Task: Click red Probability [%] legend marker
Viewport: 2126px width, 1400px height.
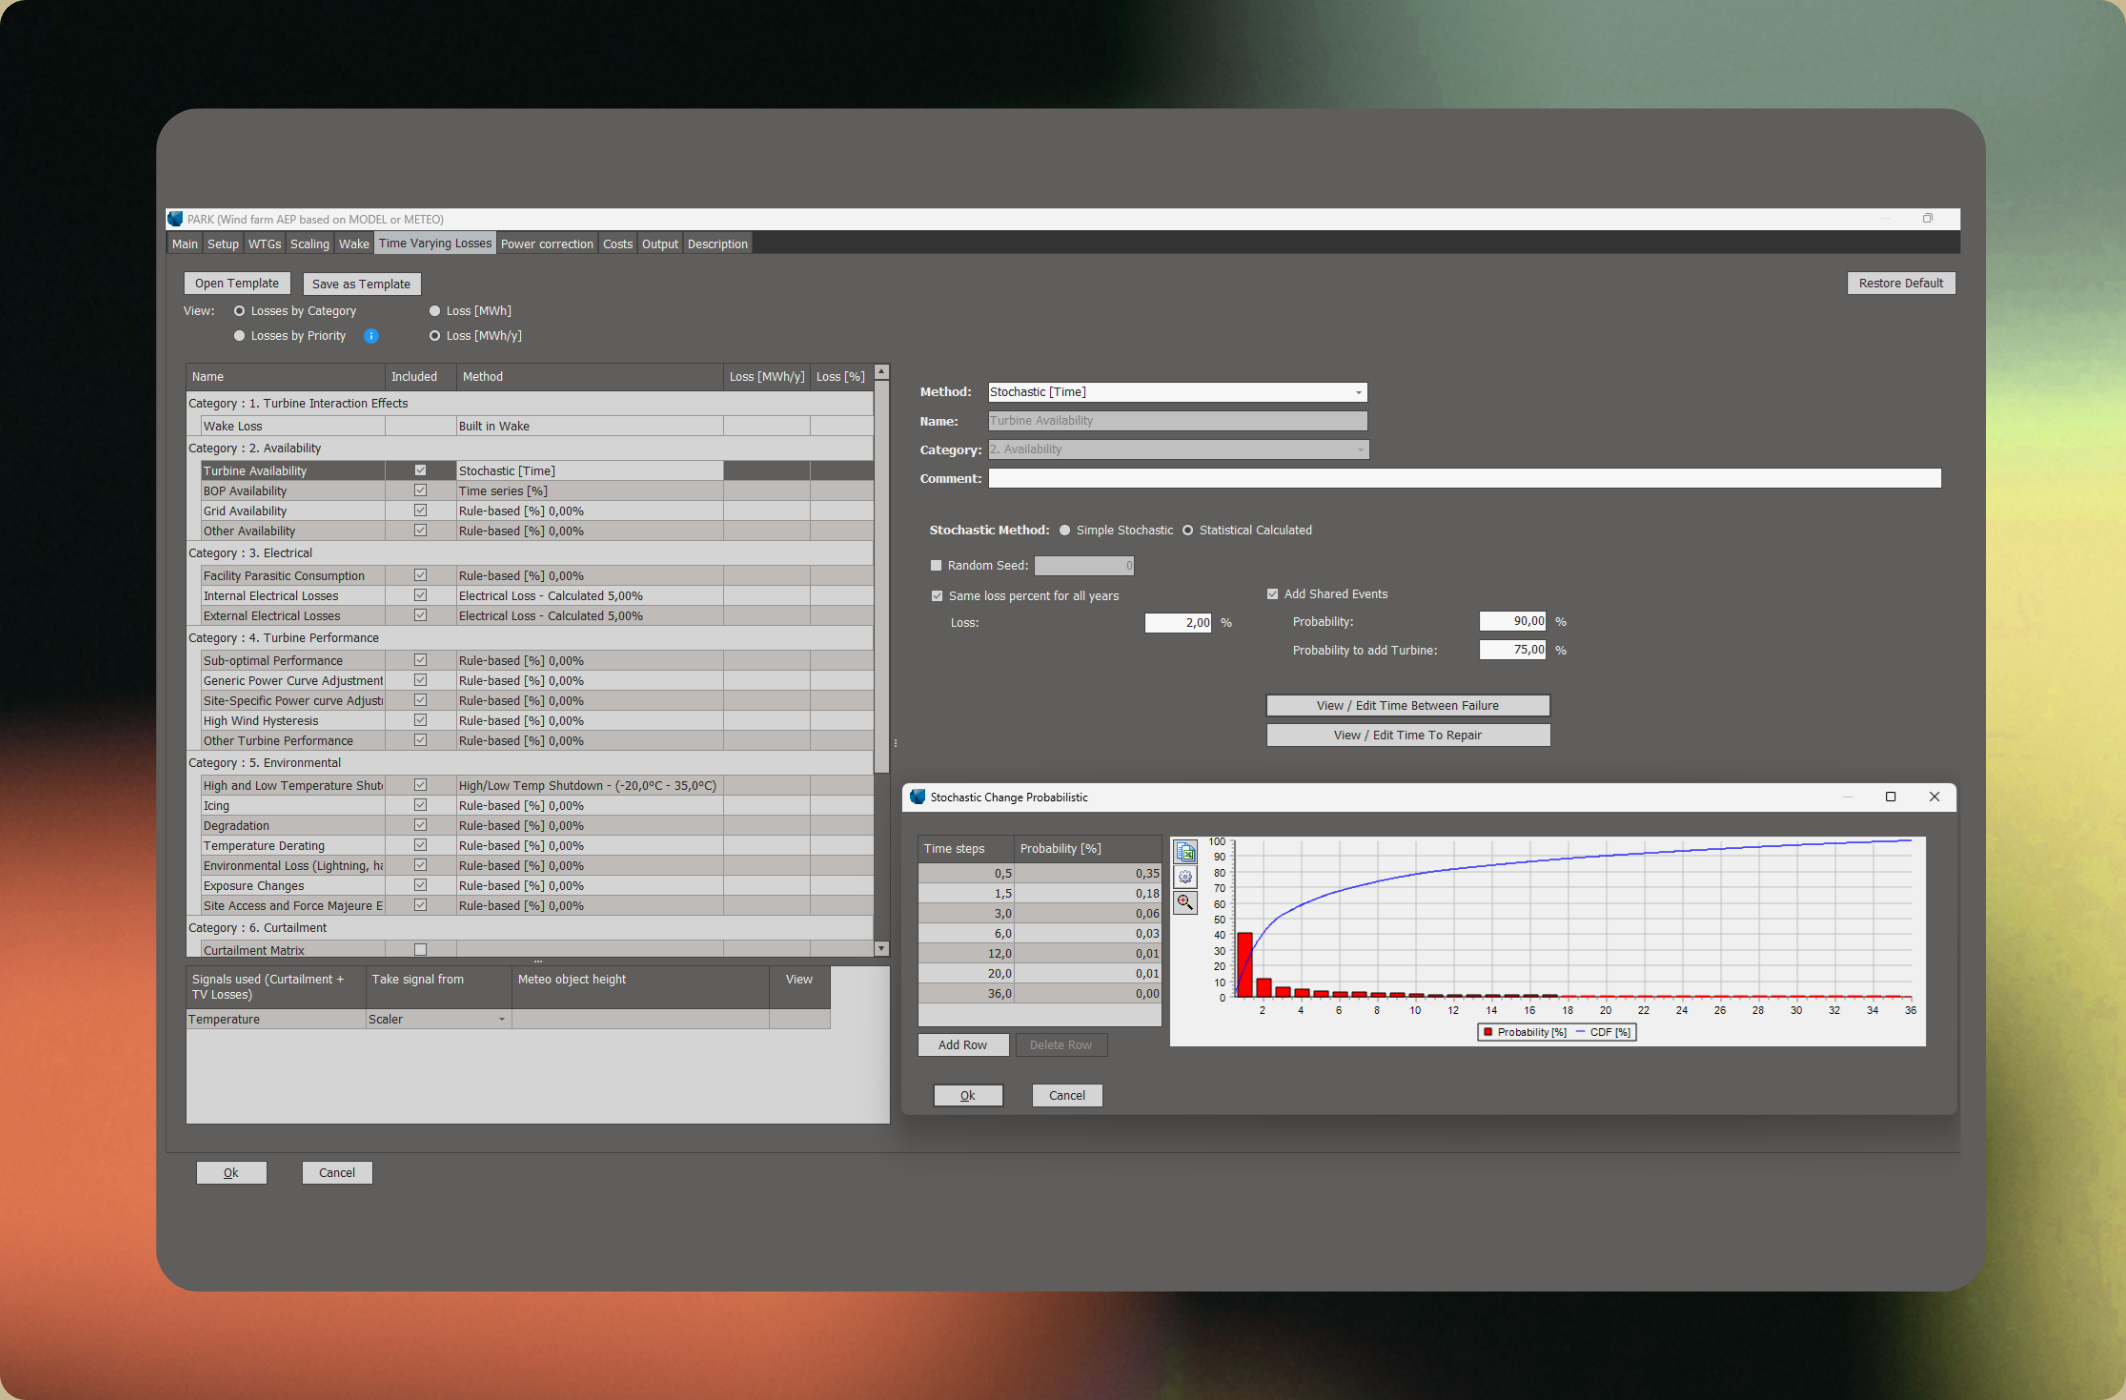Action: click(x=1488, y=1032)
